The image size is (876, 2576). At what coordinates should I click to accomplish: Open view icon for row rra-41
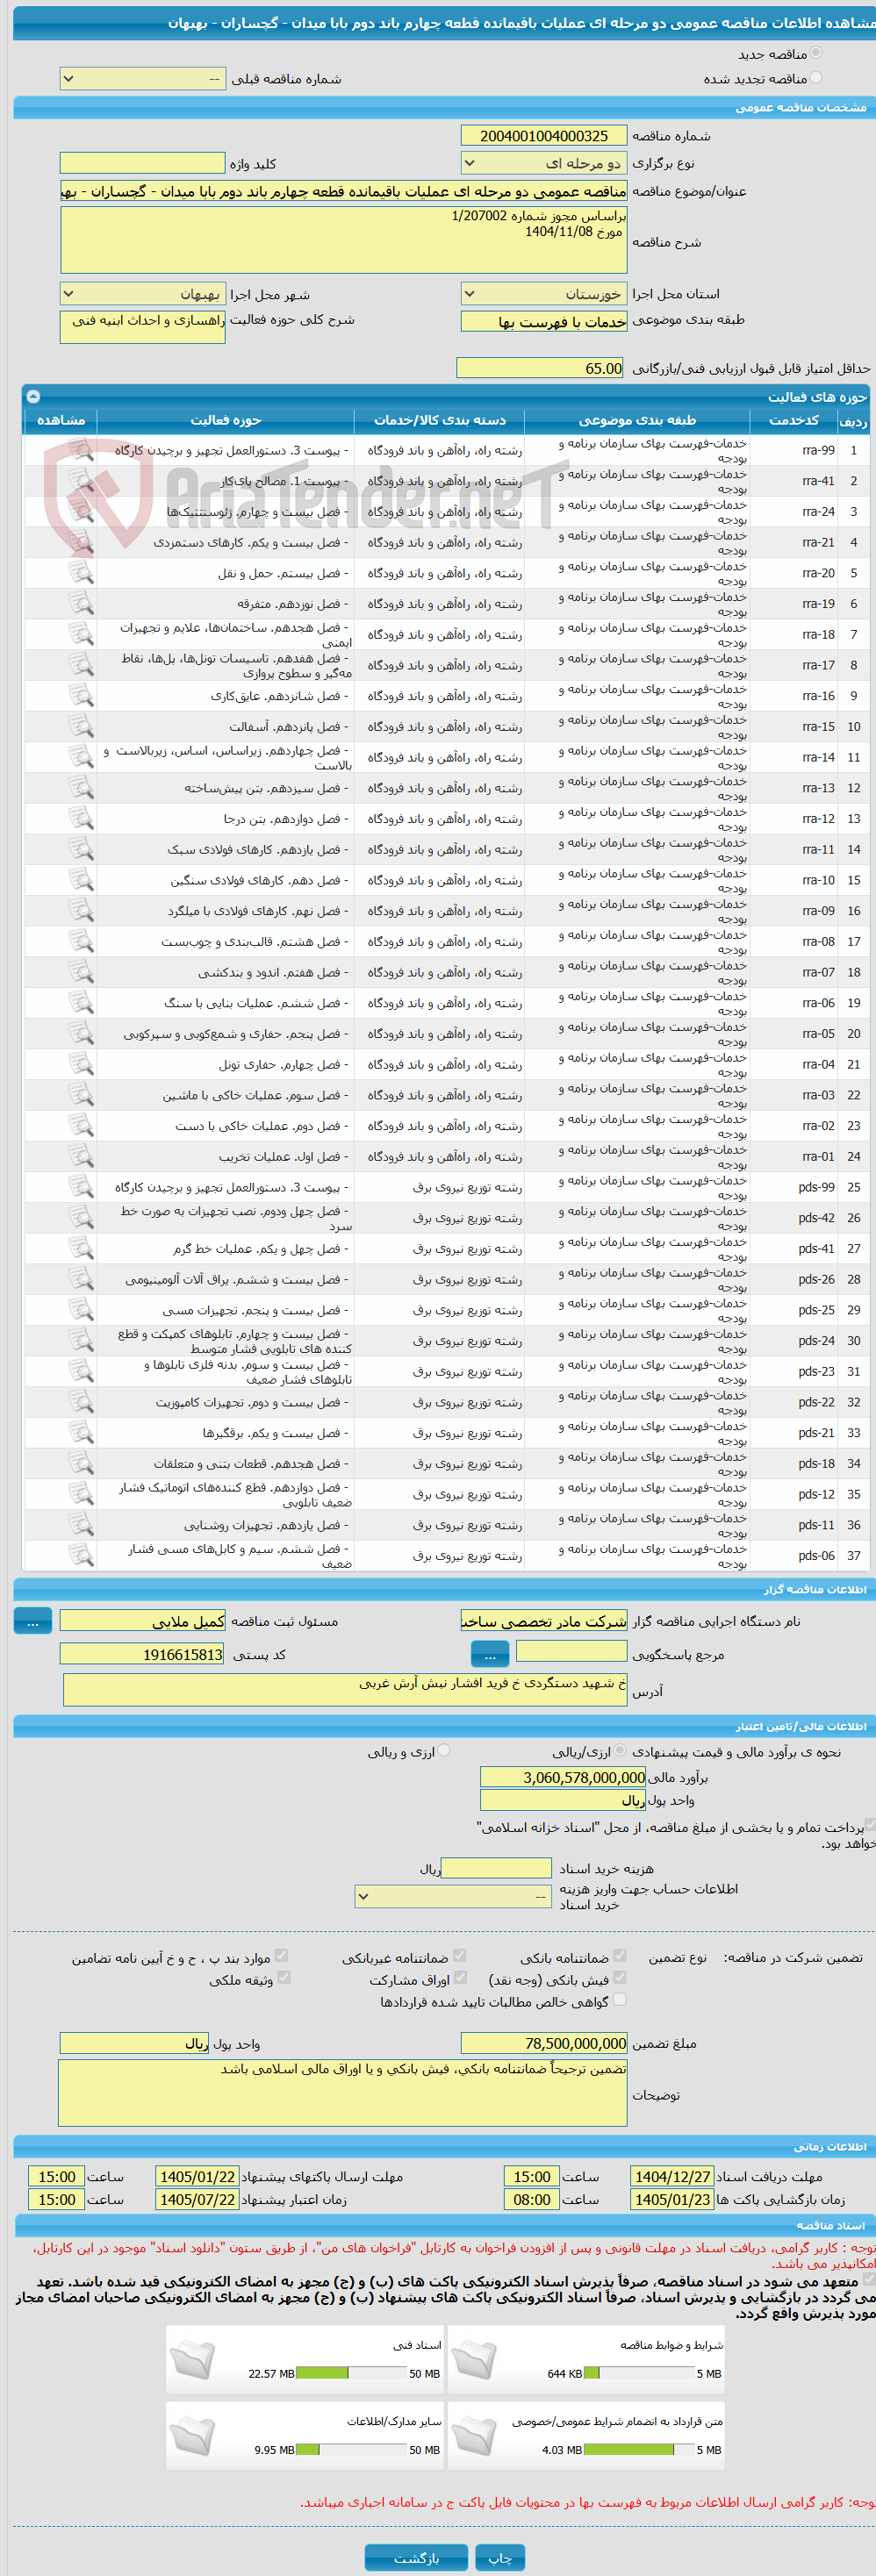click(80, 481)
